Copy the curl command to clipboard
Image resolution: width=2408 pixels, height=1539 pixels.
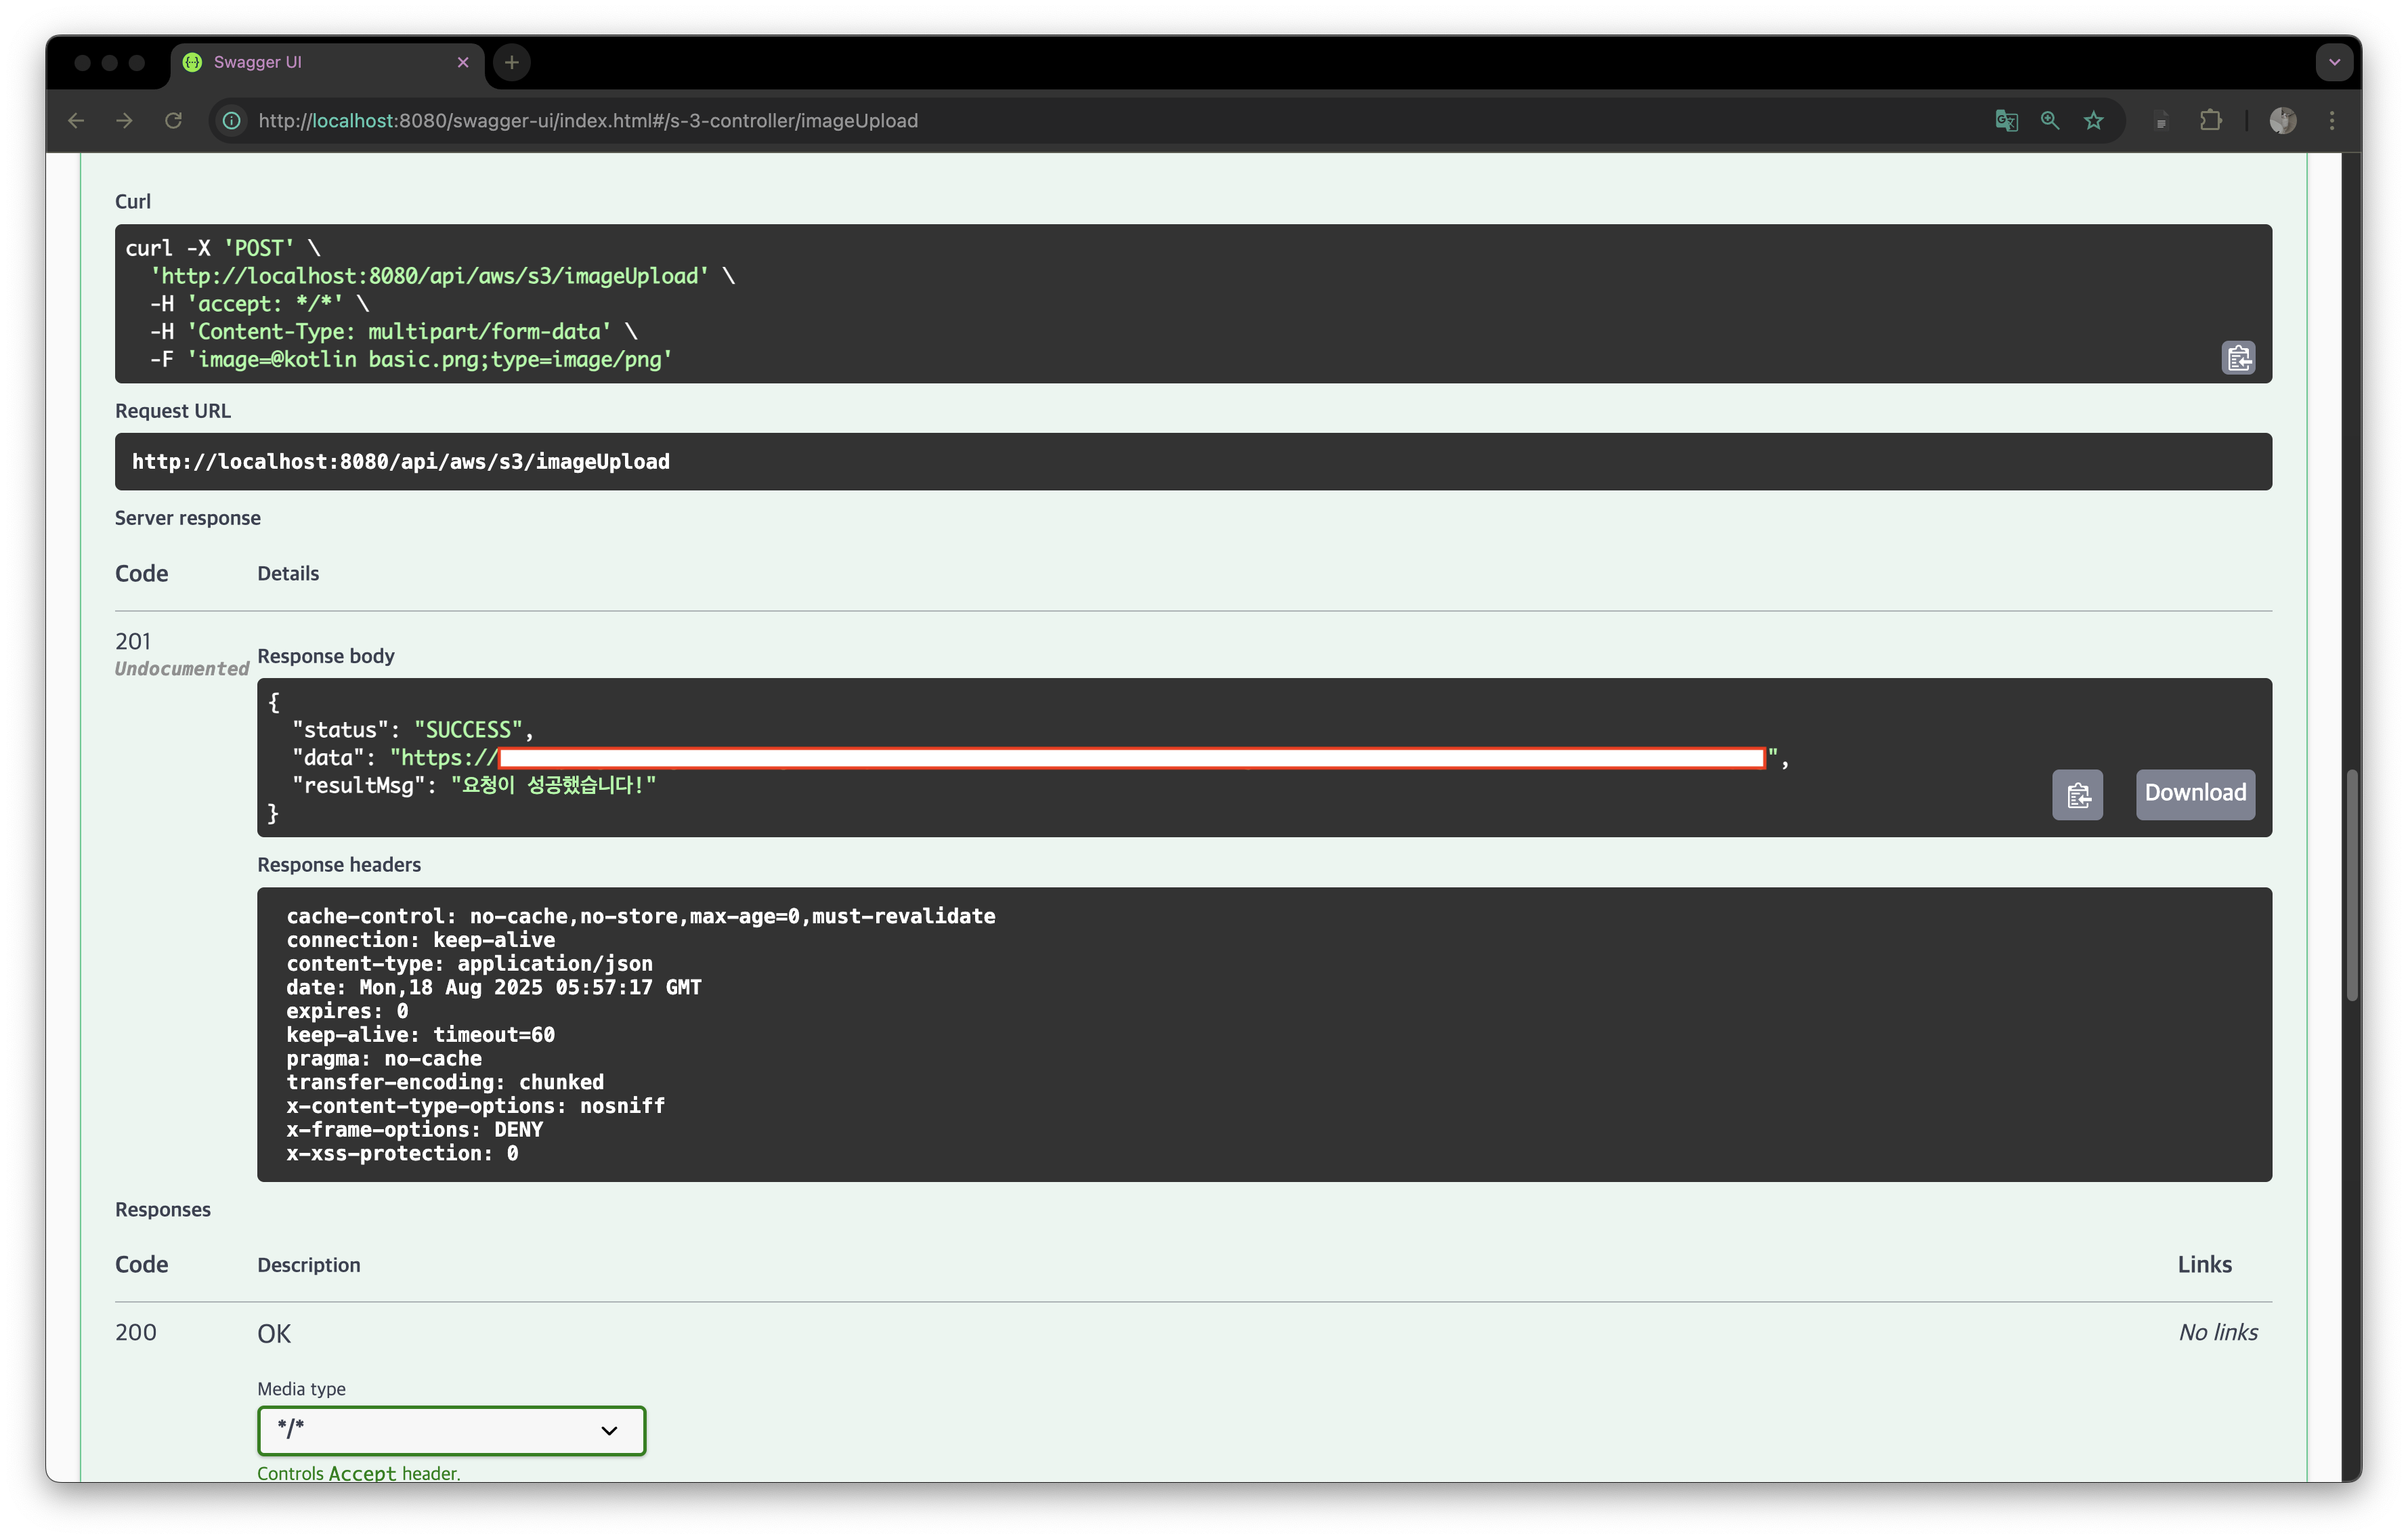pyautogui.click(x=2238, y=358)
